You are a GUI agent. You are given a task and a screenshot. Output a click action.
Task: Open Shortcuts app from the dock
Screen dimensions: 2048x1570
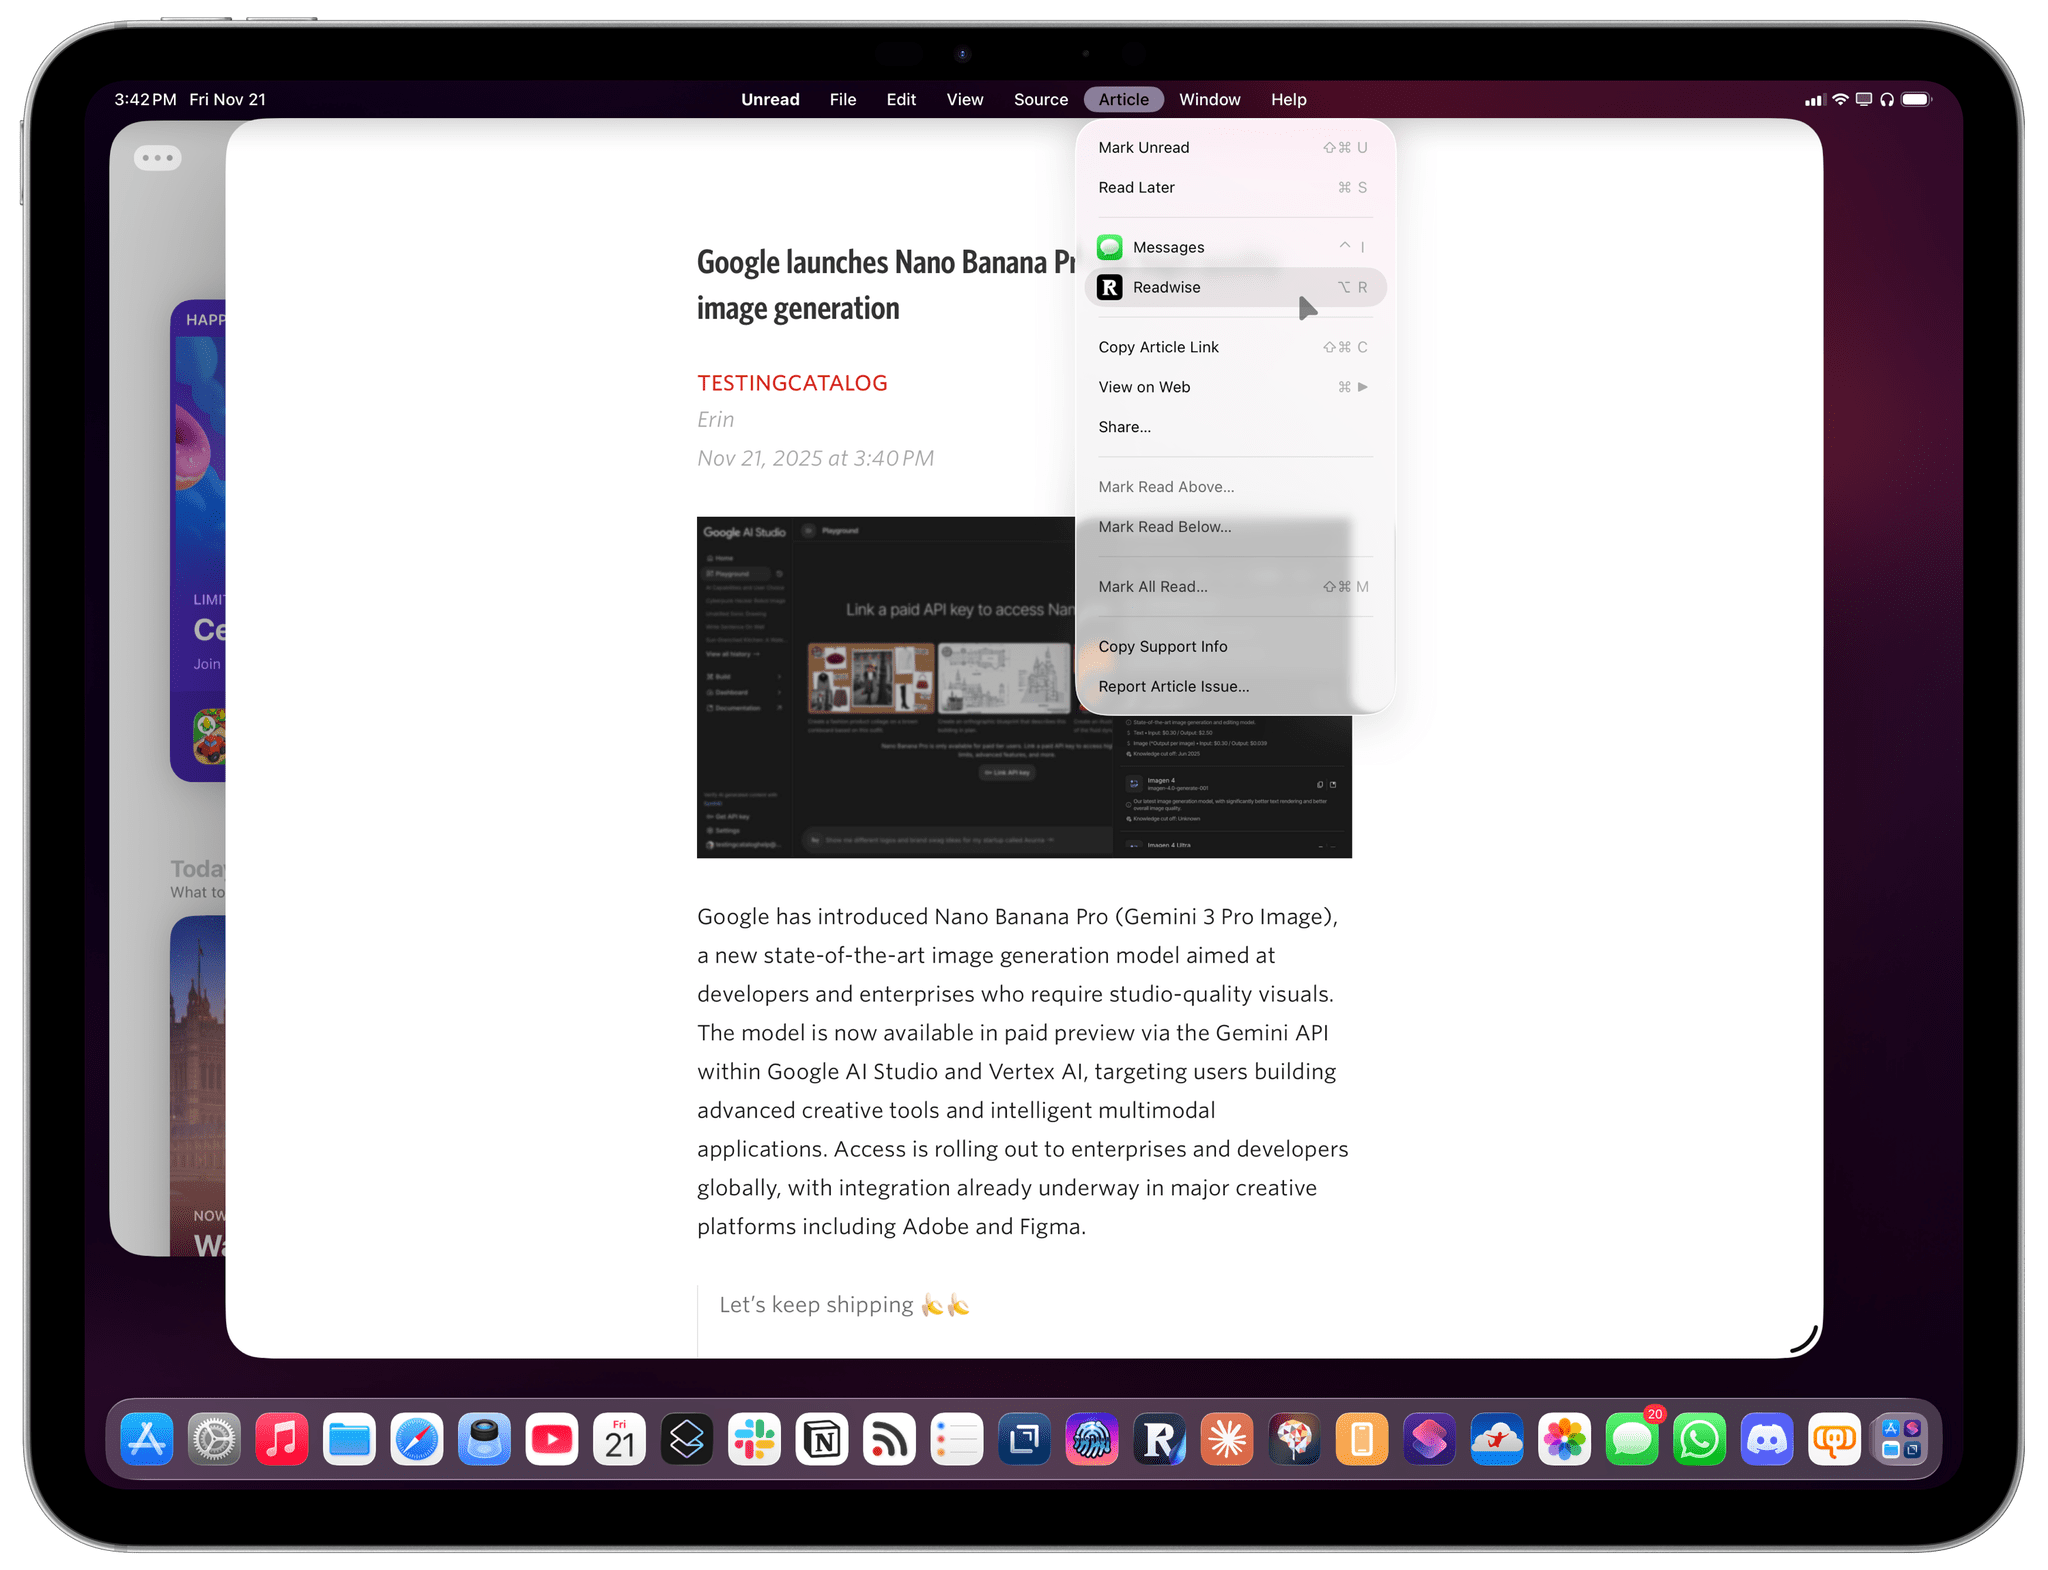[x=1429, y=1441]
